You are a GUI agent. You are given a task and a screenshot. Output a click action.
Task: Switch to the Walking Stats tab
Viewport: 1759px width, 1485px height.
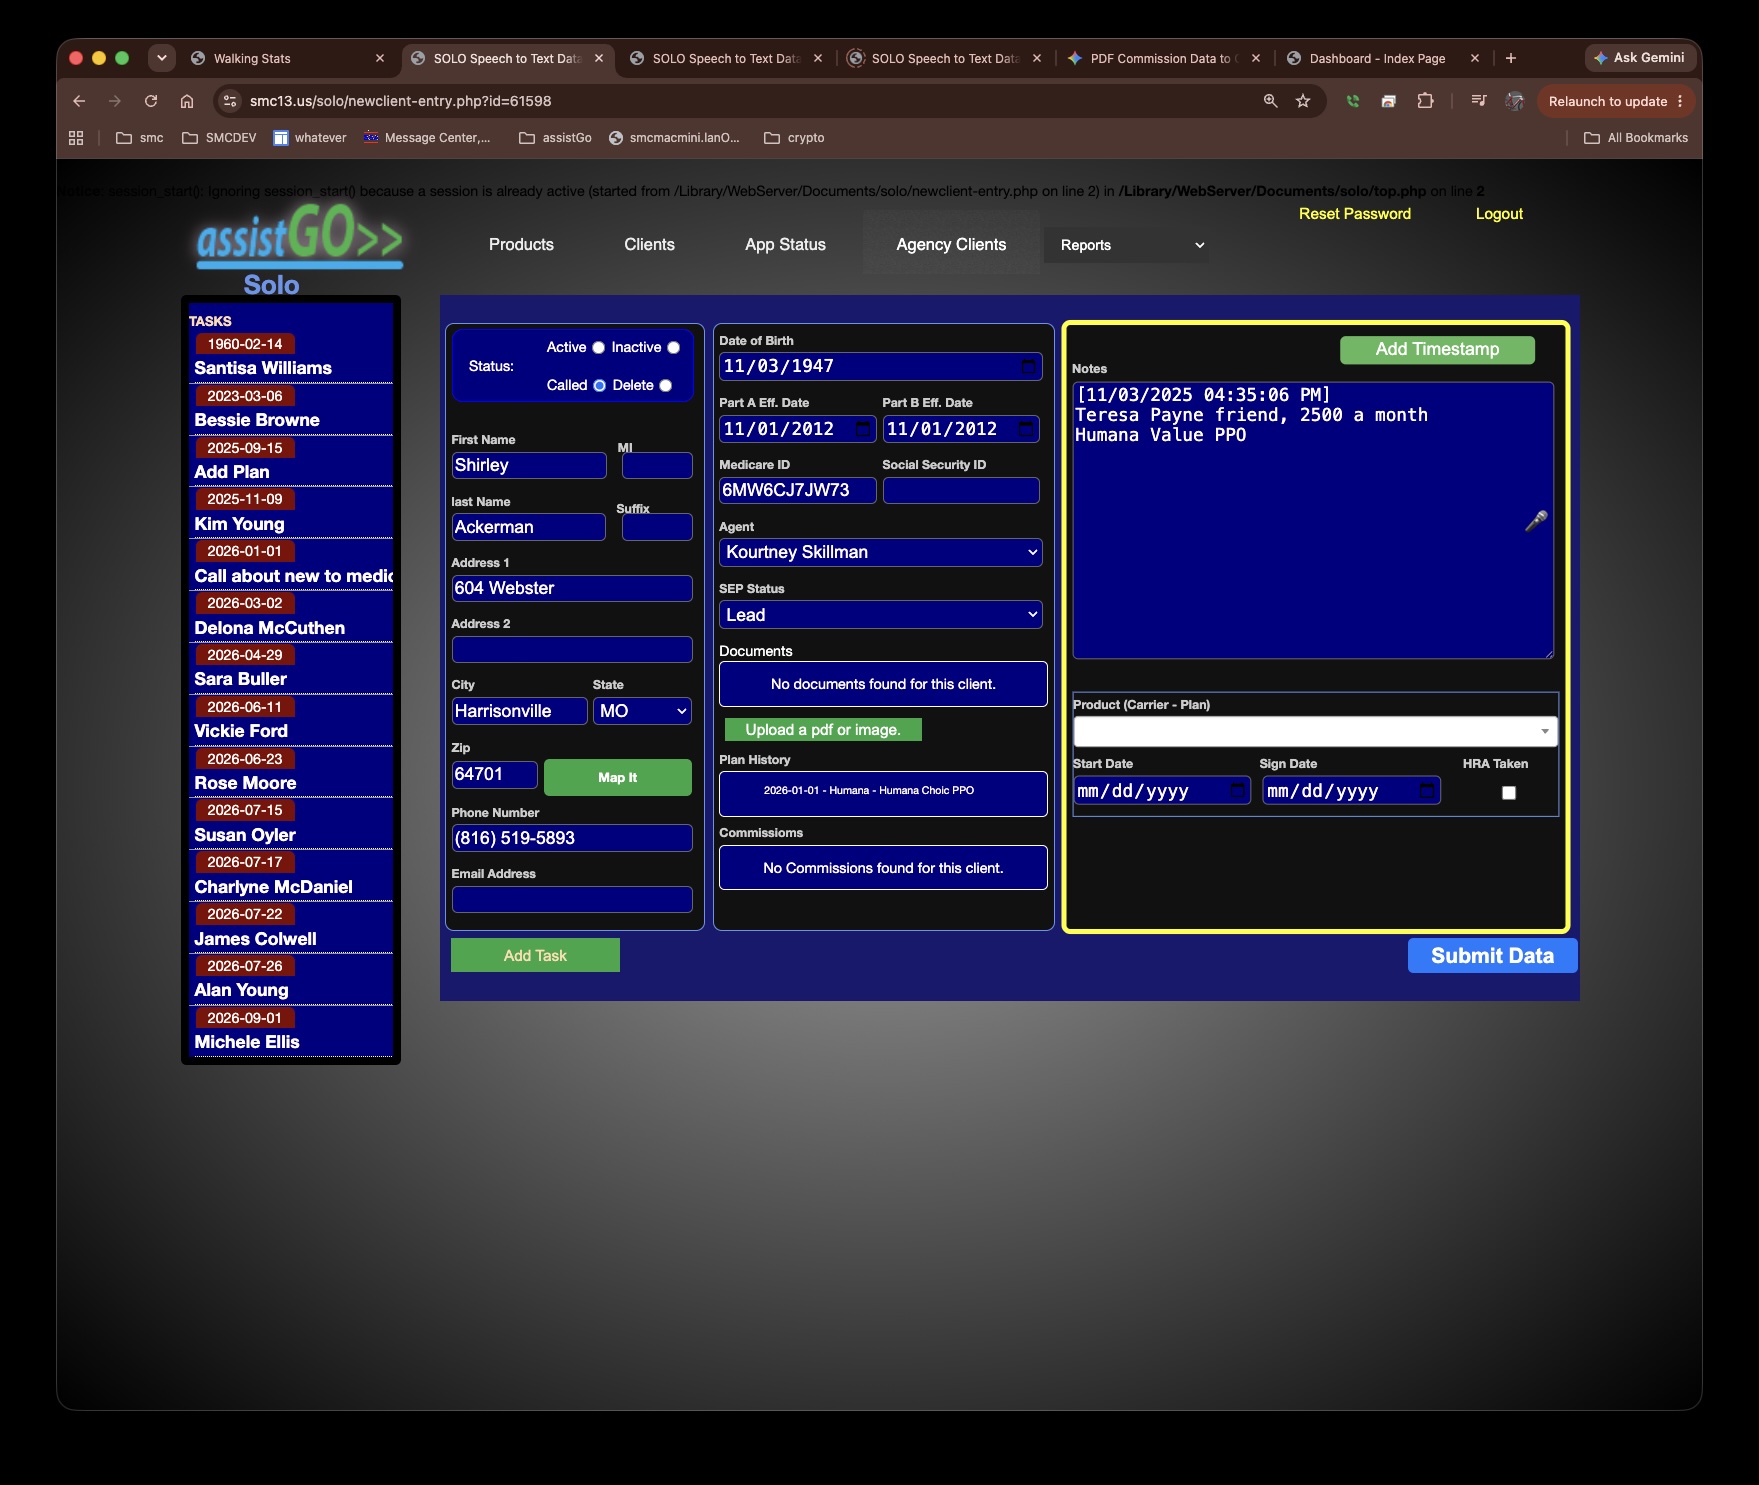point(288,58)
